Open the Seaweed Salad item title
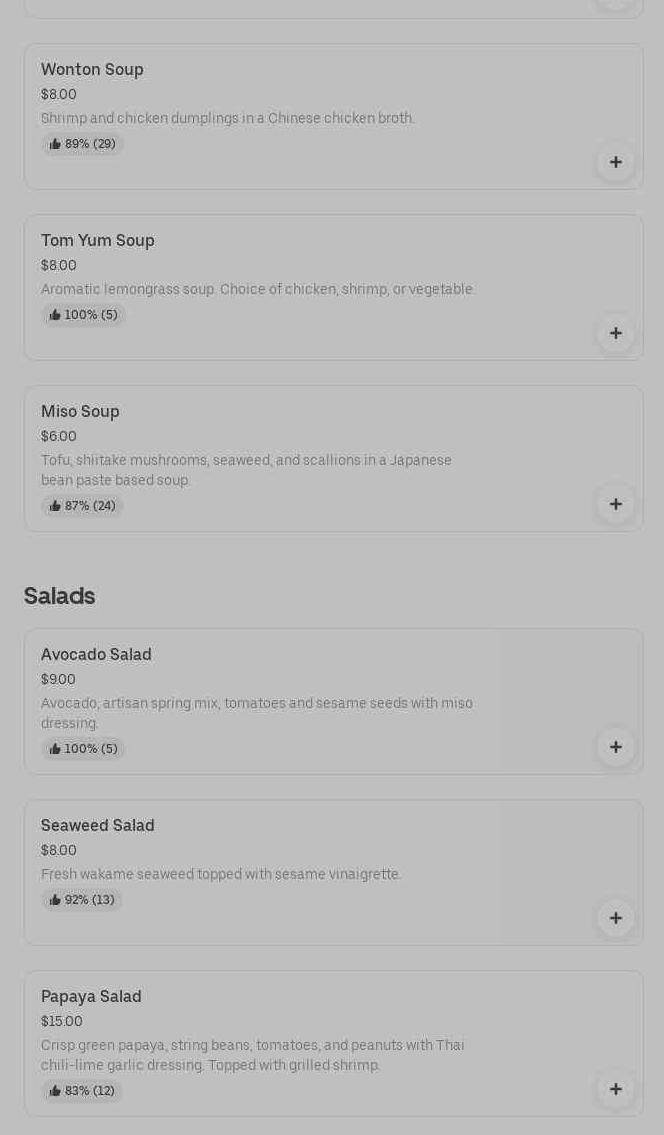Screen dimensions: 664x1135 click(98, 826)
